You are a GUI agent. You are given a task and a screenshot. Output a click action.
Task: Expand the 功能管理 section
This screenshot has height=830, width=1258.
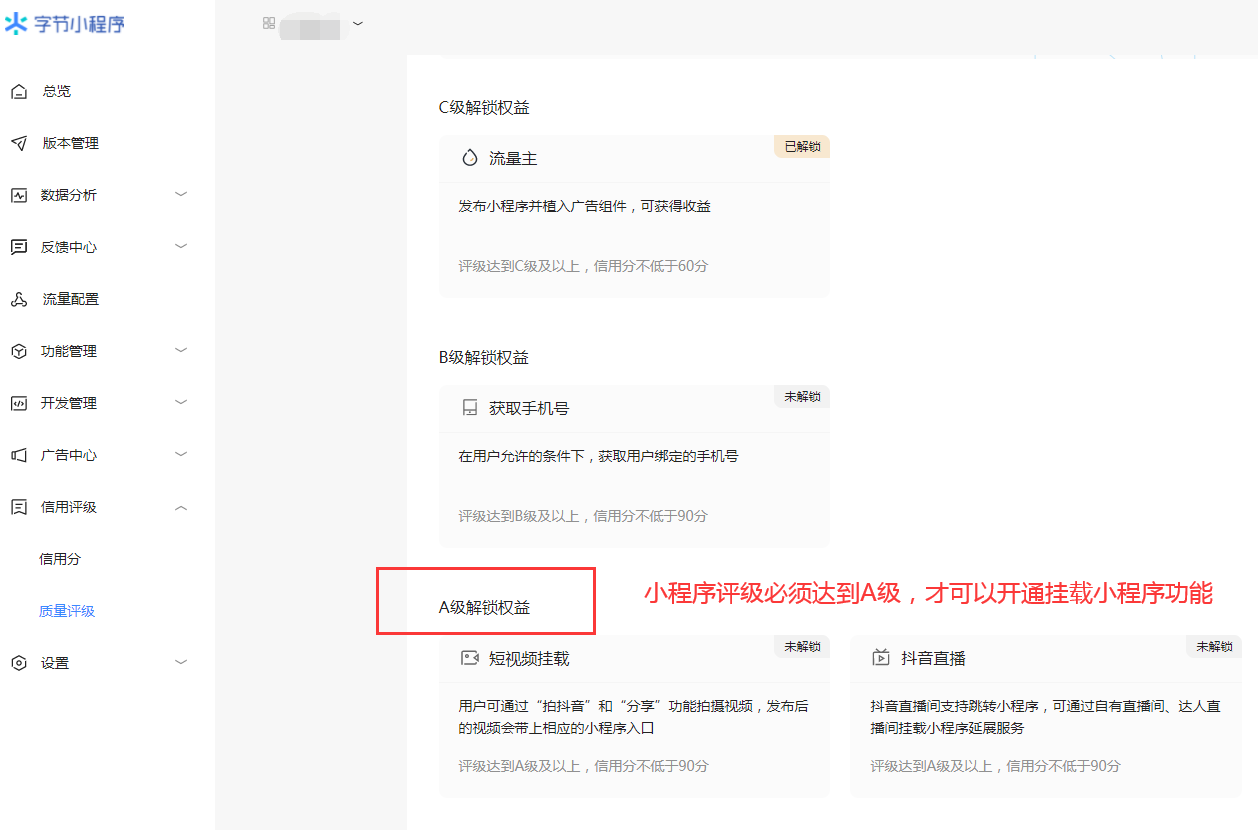click(x=69, y=351)
